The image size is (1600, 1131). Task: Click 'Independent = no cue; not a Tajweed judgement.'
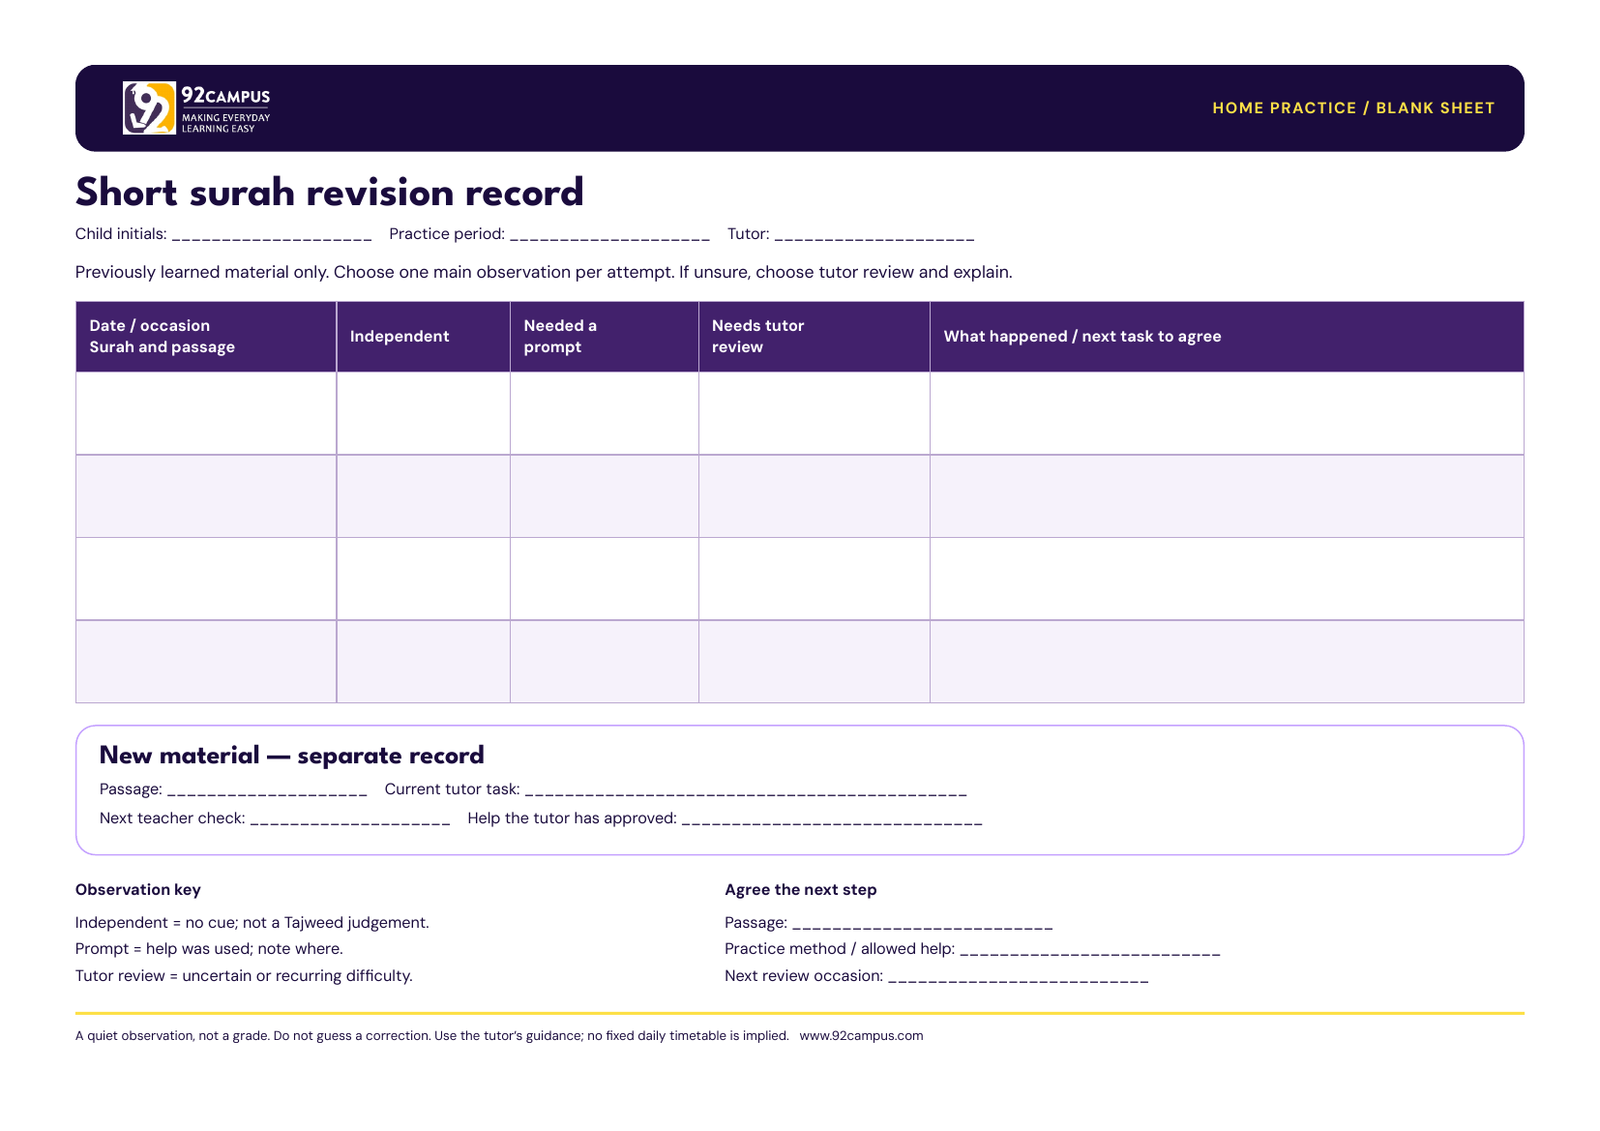(252, 923)
